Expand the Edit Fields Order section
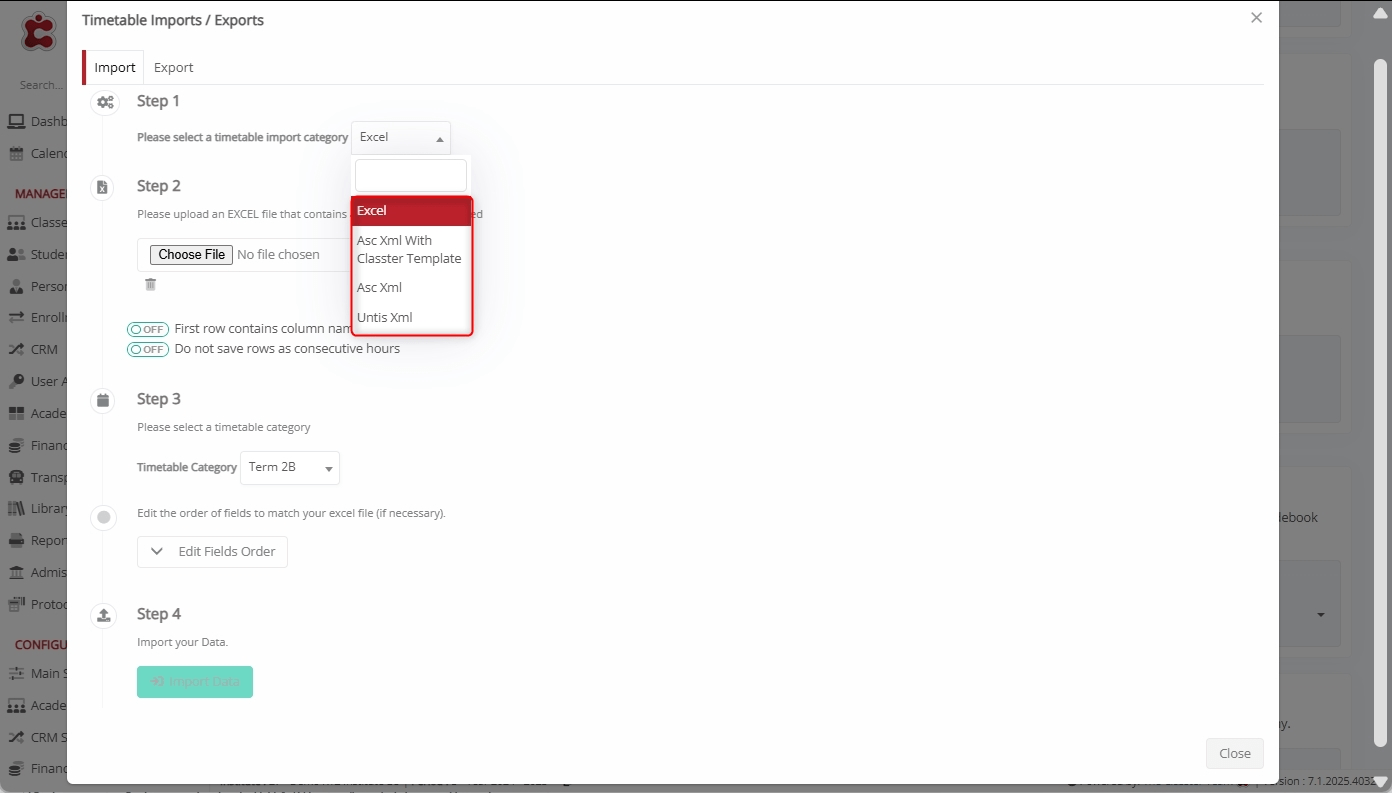Screen dimensions: 1392x793 pos(212,552)
